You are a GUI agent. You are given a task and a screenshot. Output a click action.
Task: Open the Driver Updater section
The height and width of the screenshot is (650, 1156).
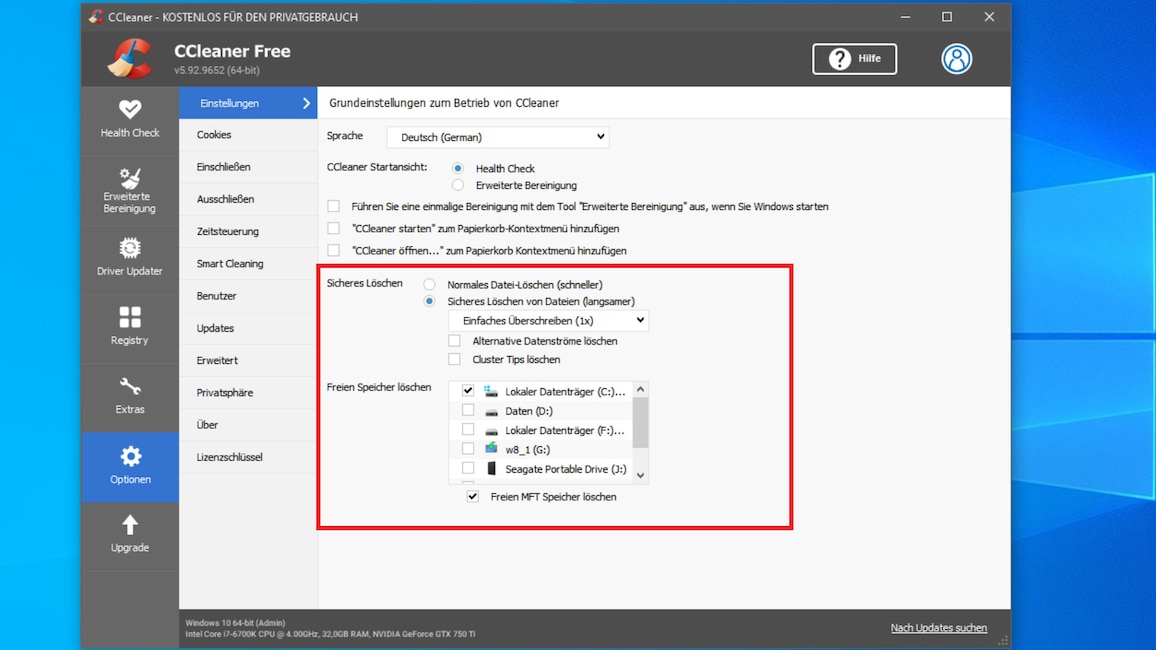(129, 258)
